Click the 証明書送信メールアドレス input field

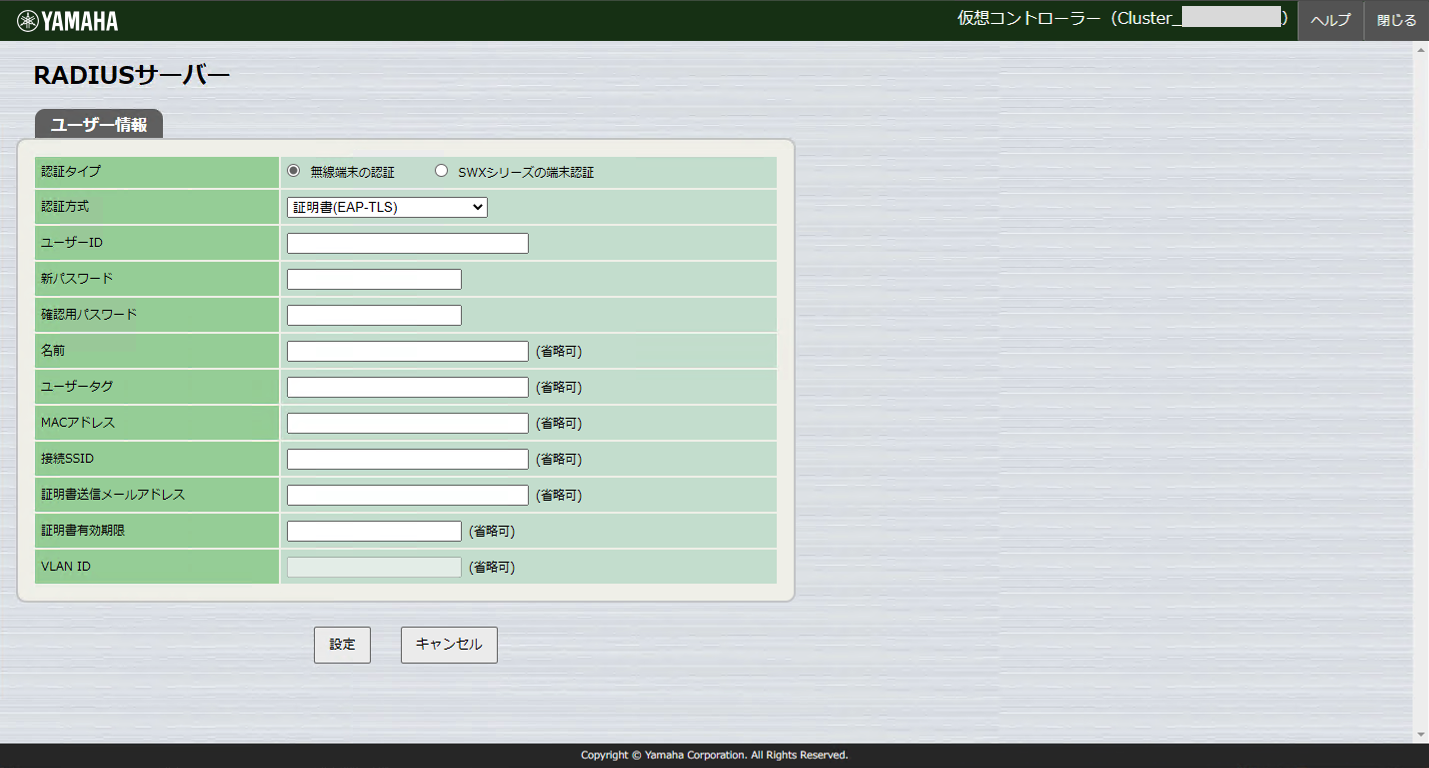(x=406, y=494)
